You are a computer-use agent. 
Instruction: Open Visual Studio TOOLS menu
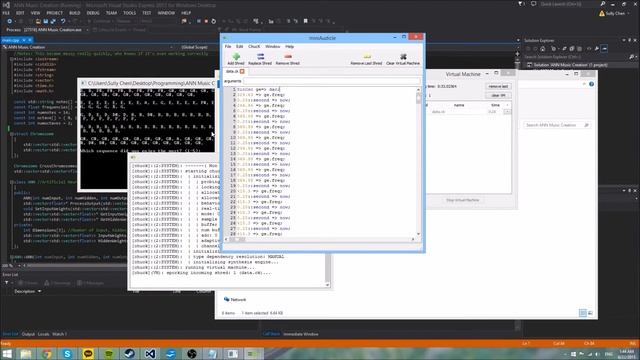(129, 13)
